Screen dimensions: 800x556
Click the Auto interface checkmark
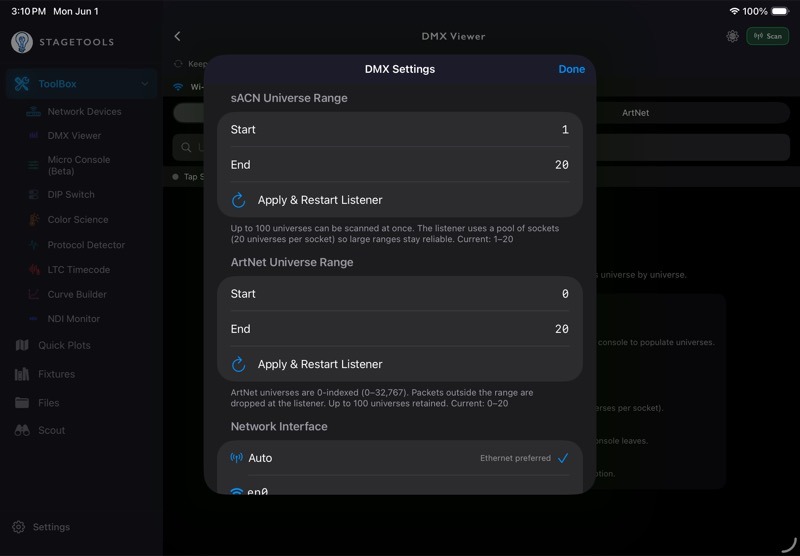pyautogui.click(x=563, y=458)
